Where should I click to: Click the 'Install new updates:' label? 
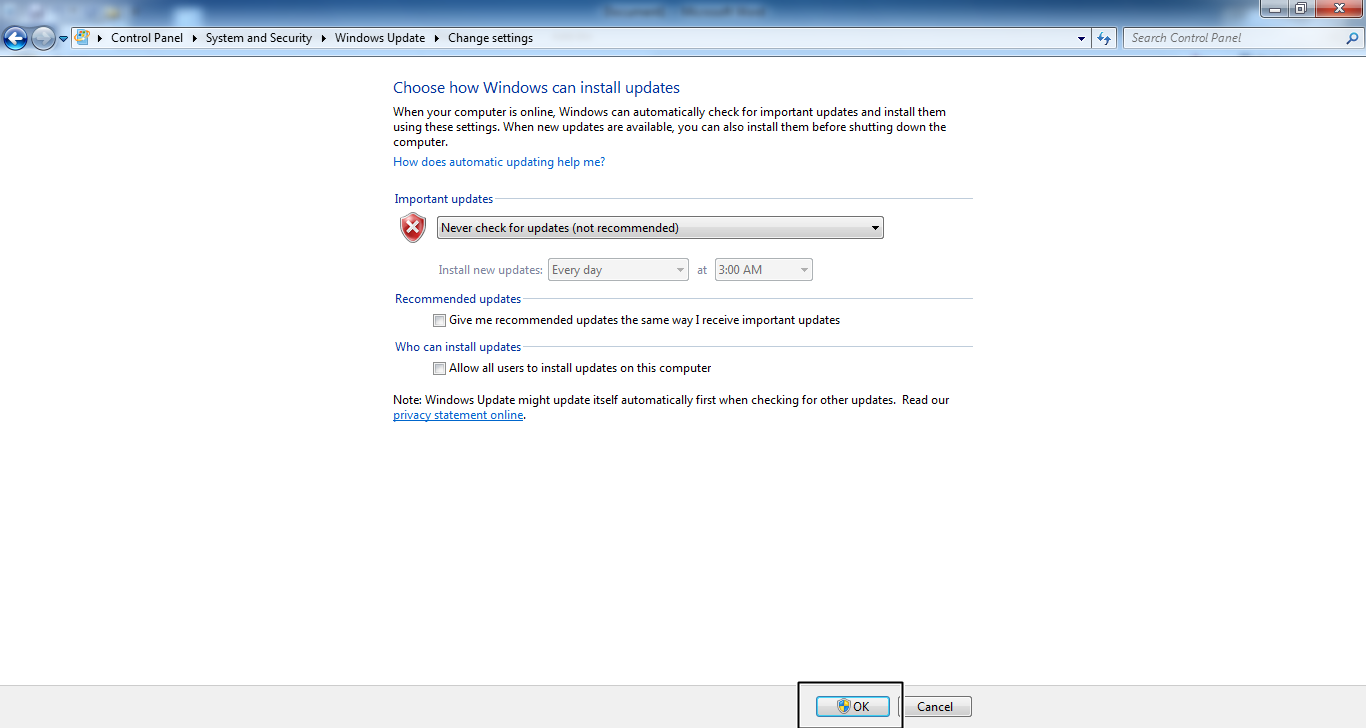click(x=490, y=270)
